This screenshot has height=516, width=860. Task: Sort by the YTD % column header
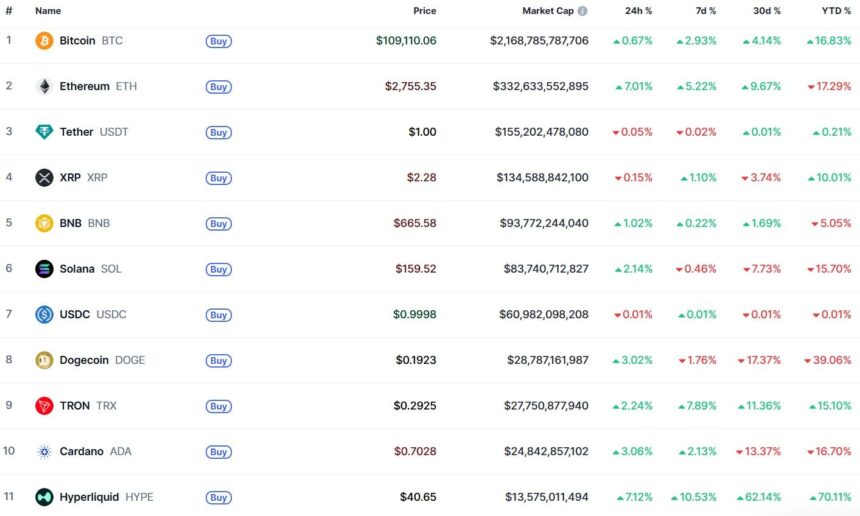pos(836,11)
